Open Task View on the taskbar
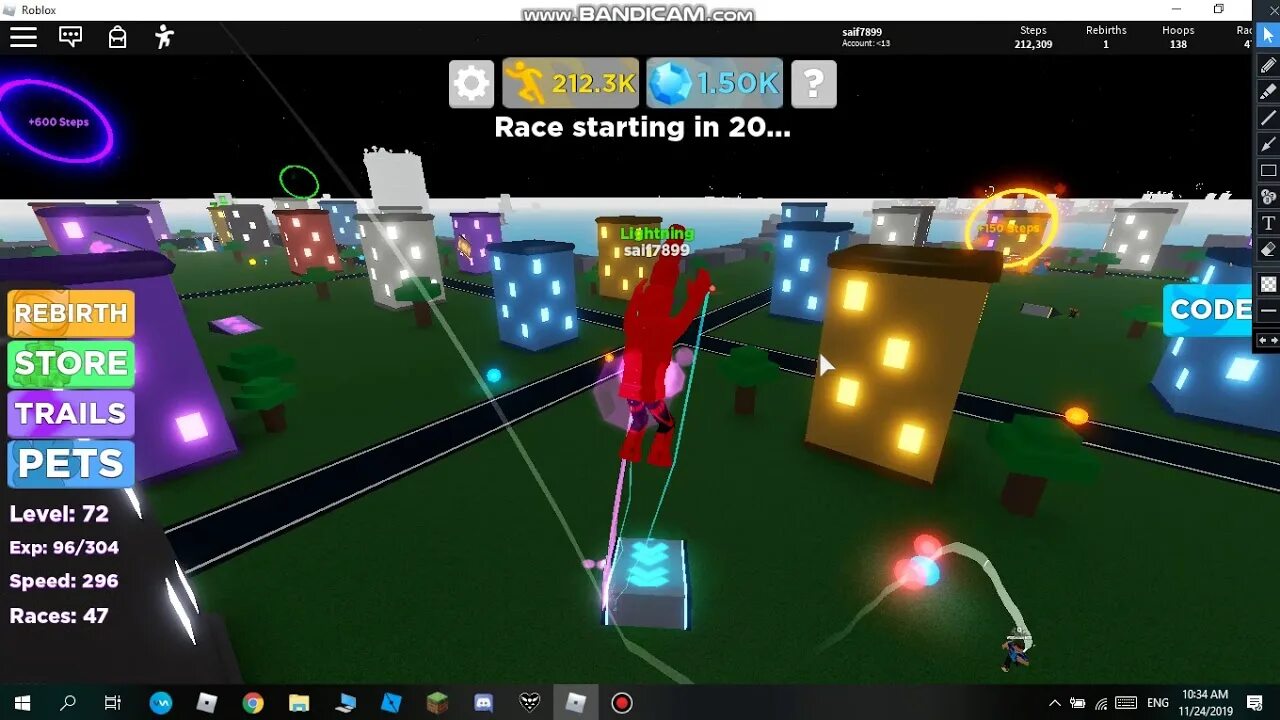 (x=113, y=703)
